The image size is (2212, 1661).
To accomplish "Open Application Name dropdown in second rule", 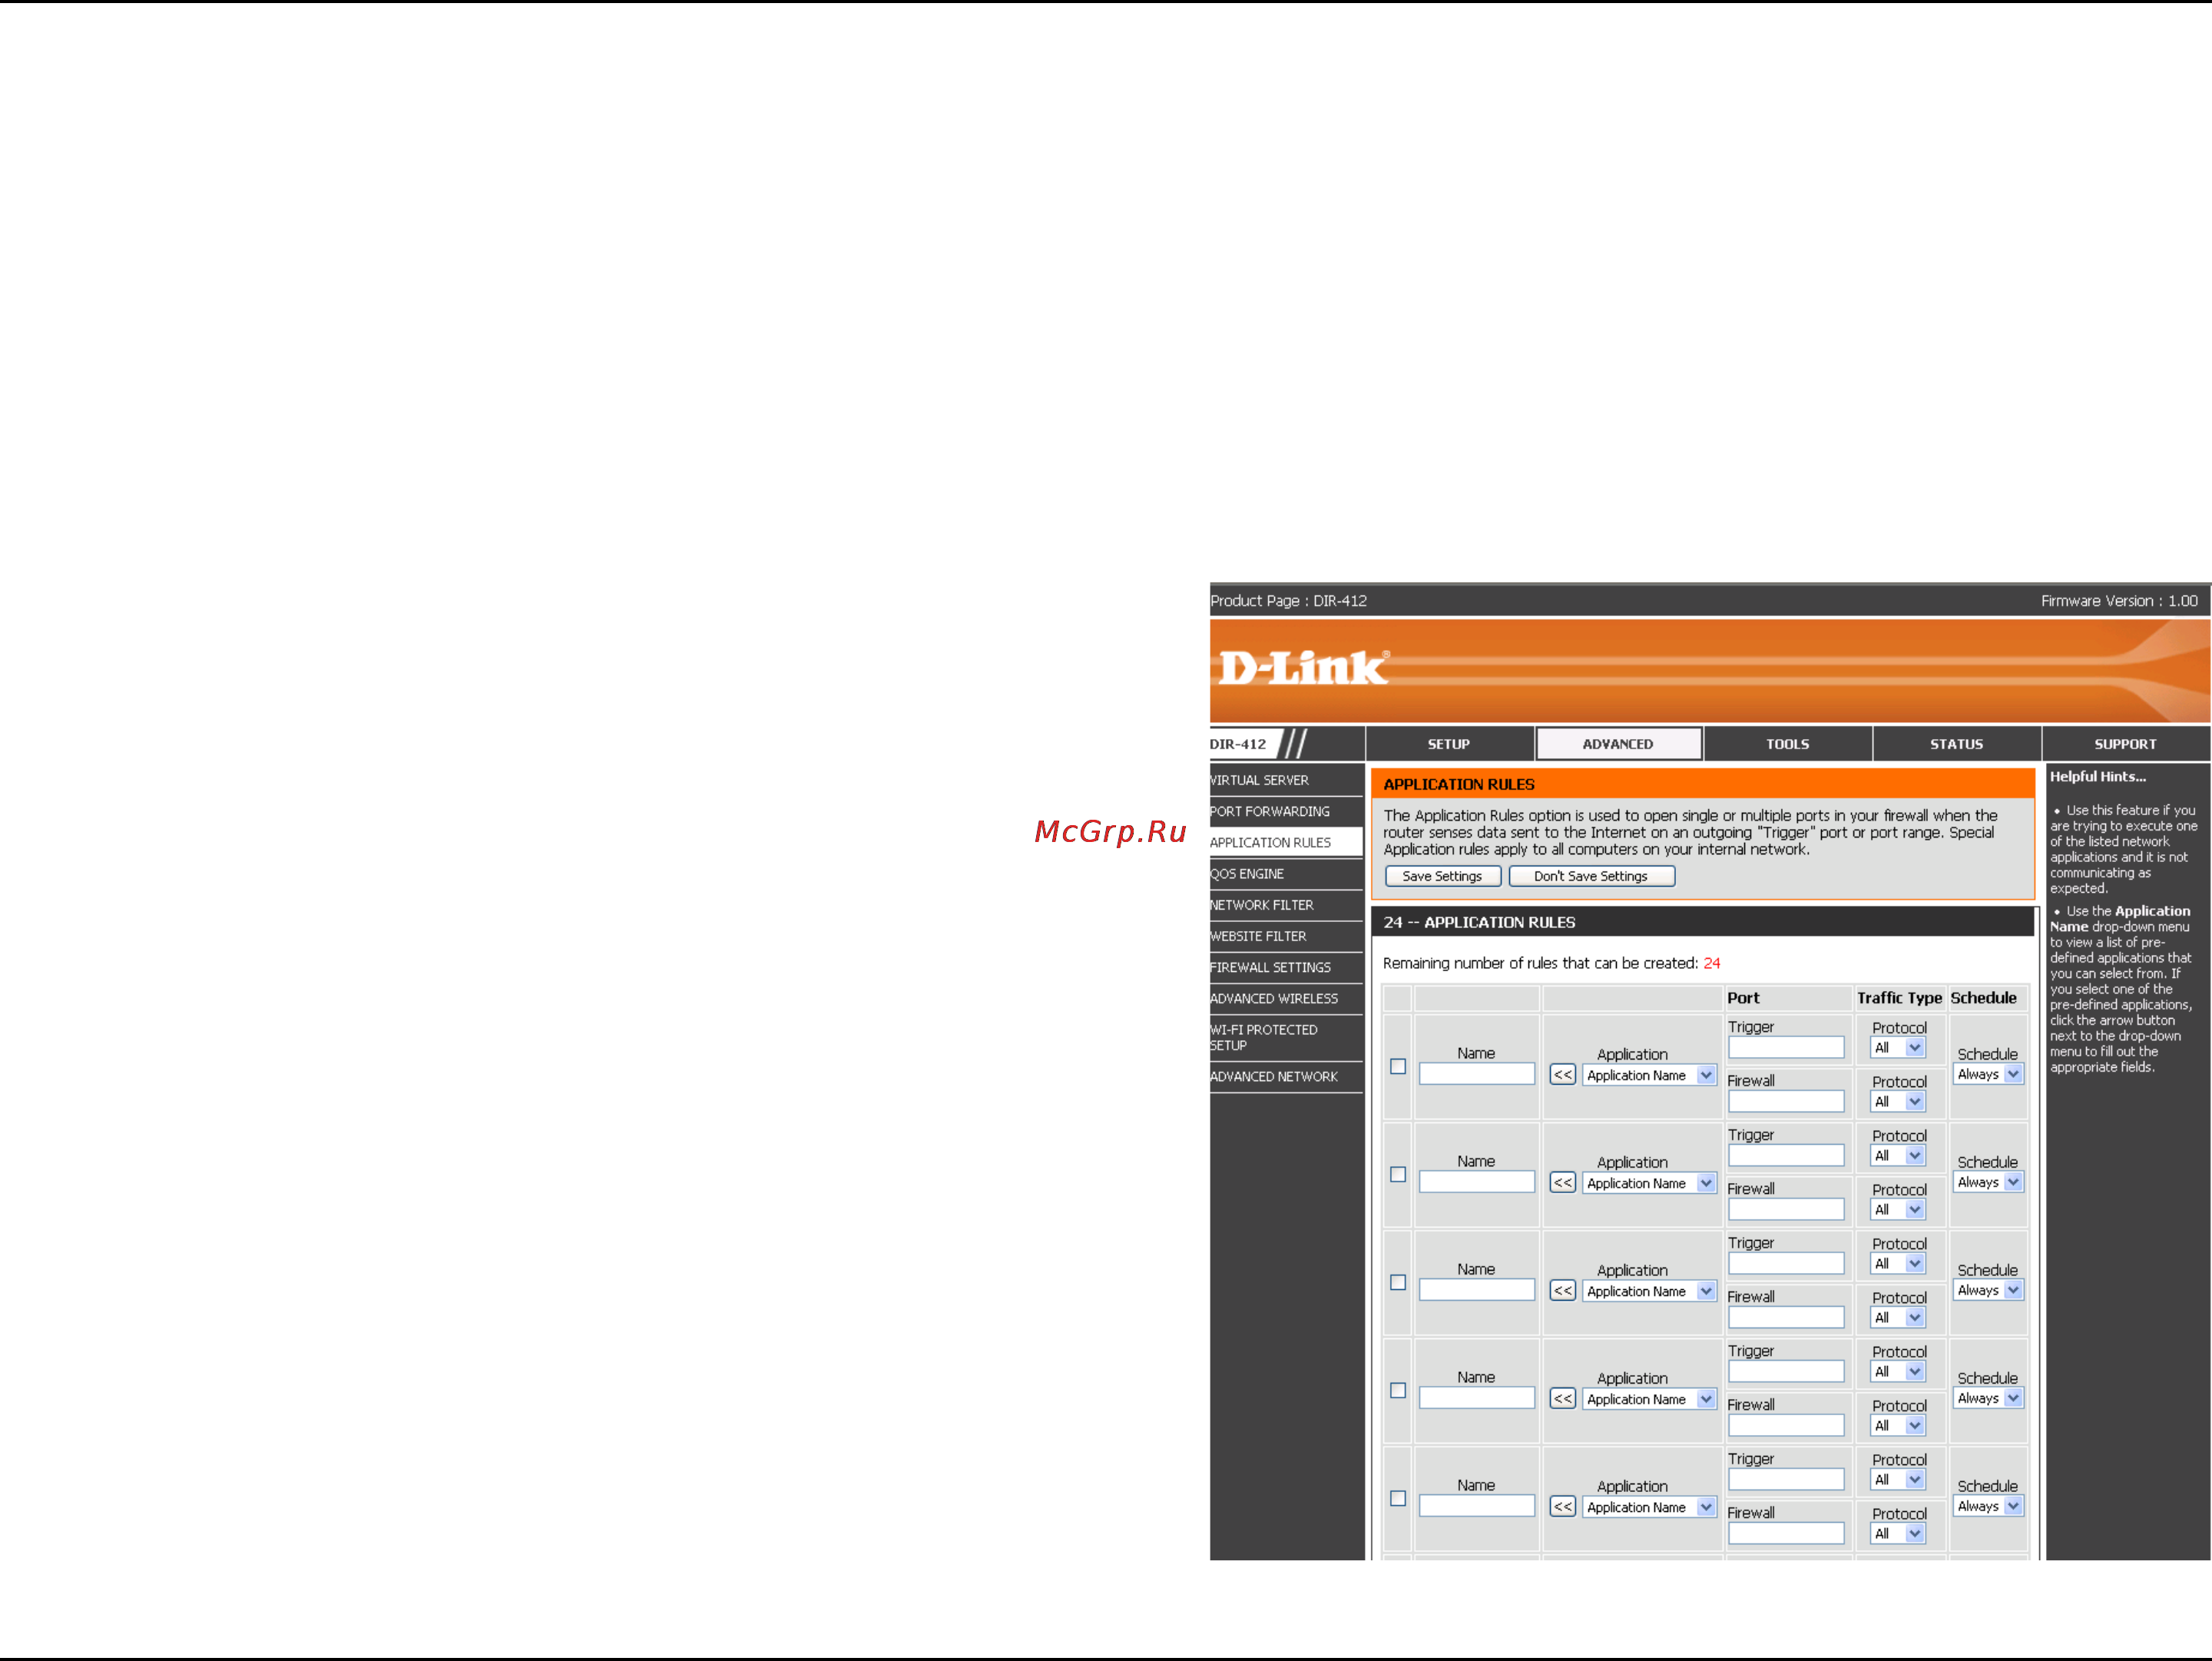I will pyautogui.click(x=1650, y=1183).
